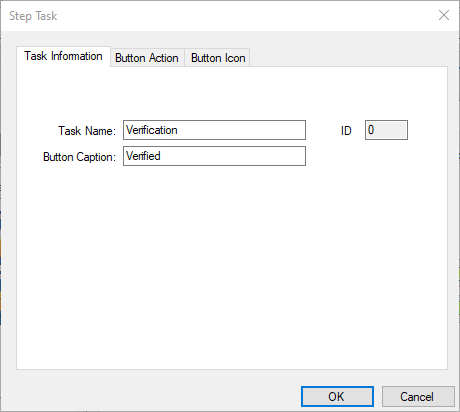
Task: Click the Step Task title bar text
Action: pos(33,16)
